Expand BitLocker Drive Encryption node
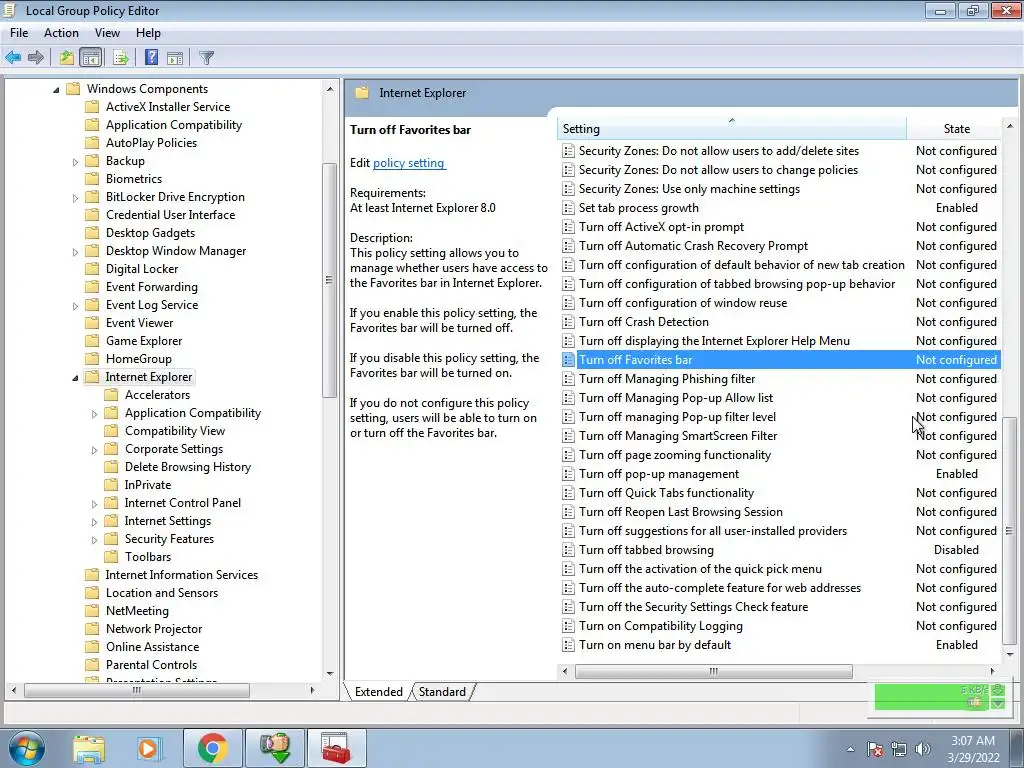Viewport: 1024px width, 768px height. point(75,197)
